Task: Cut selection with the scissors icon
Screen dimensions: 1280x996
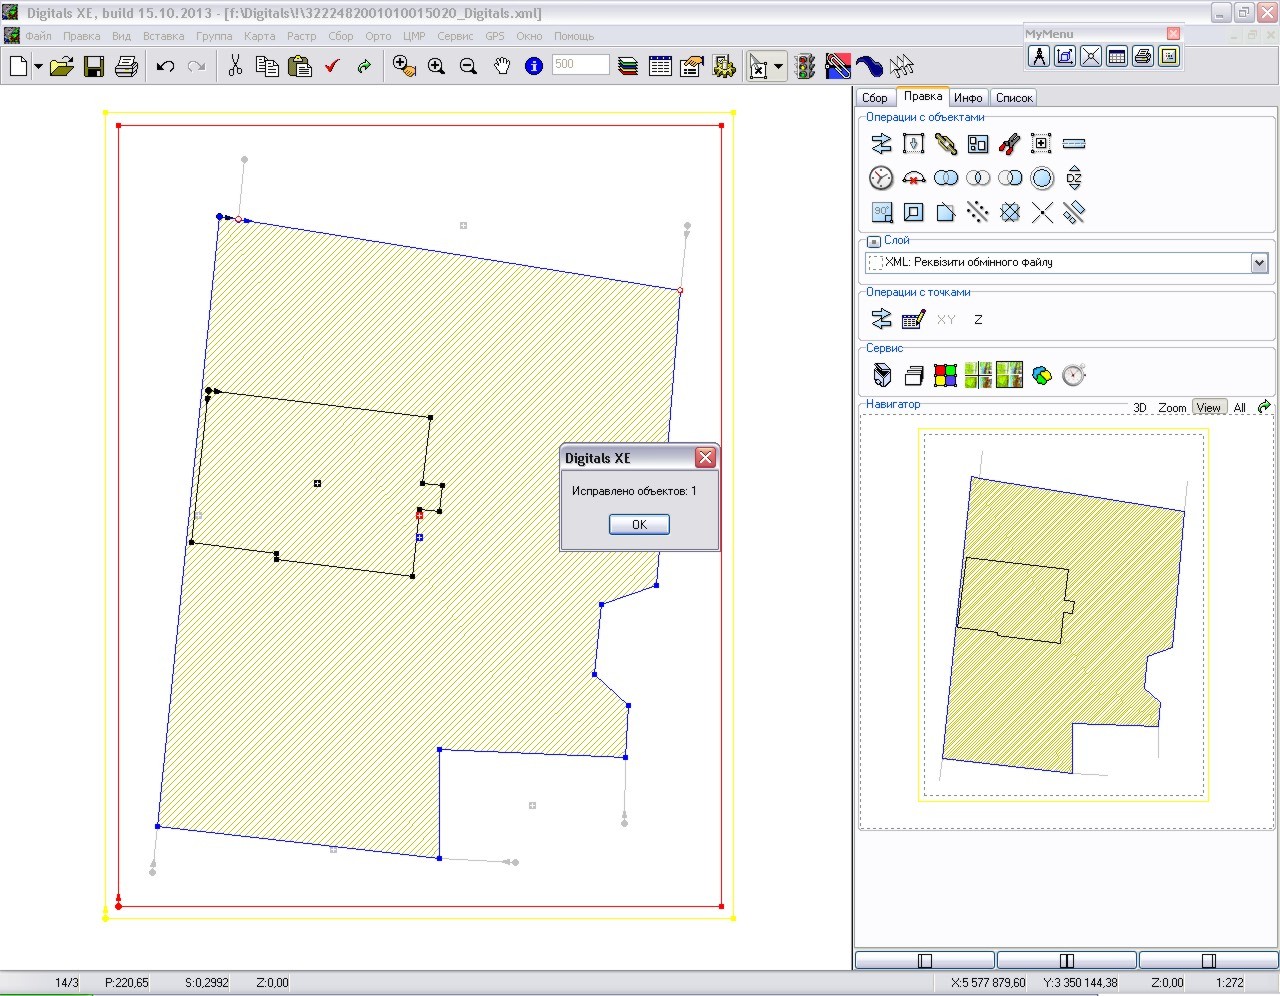Action: (x=235, y=66)
